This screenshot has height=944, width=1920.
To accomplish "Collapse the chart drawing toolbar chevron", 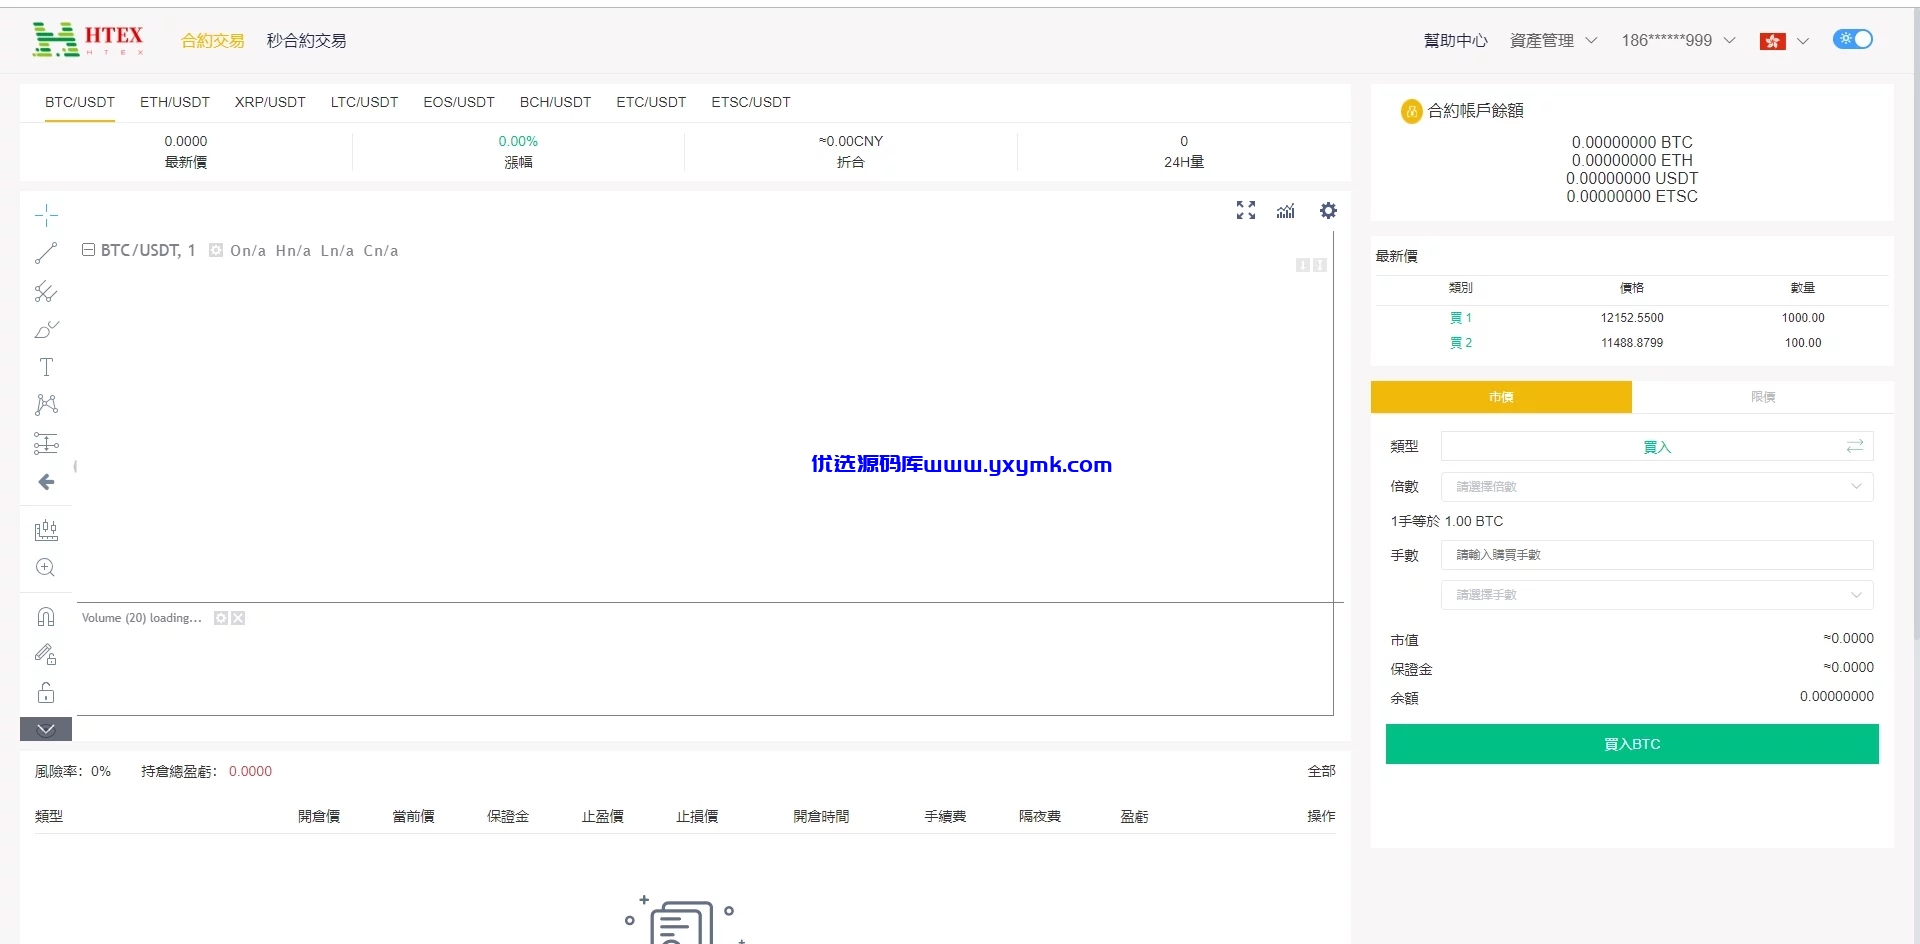I will coord(46,729).
